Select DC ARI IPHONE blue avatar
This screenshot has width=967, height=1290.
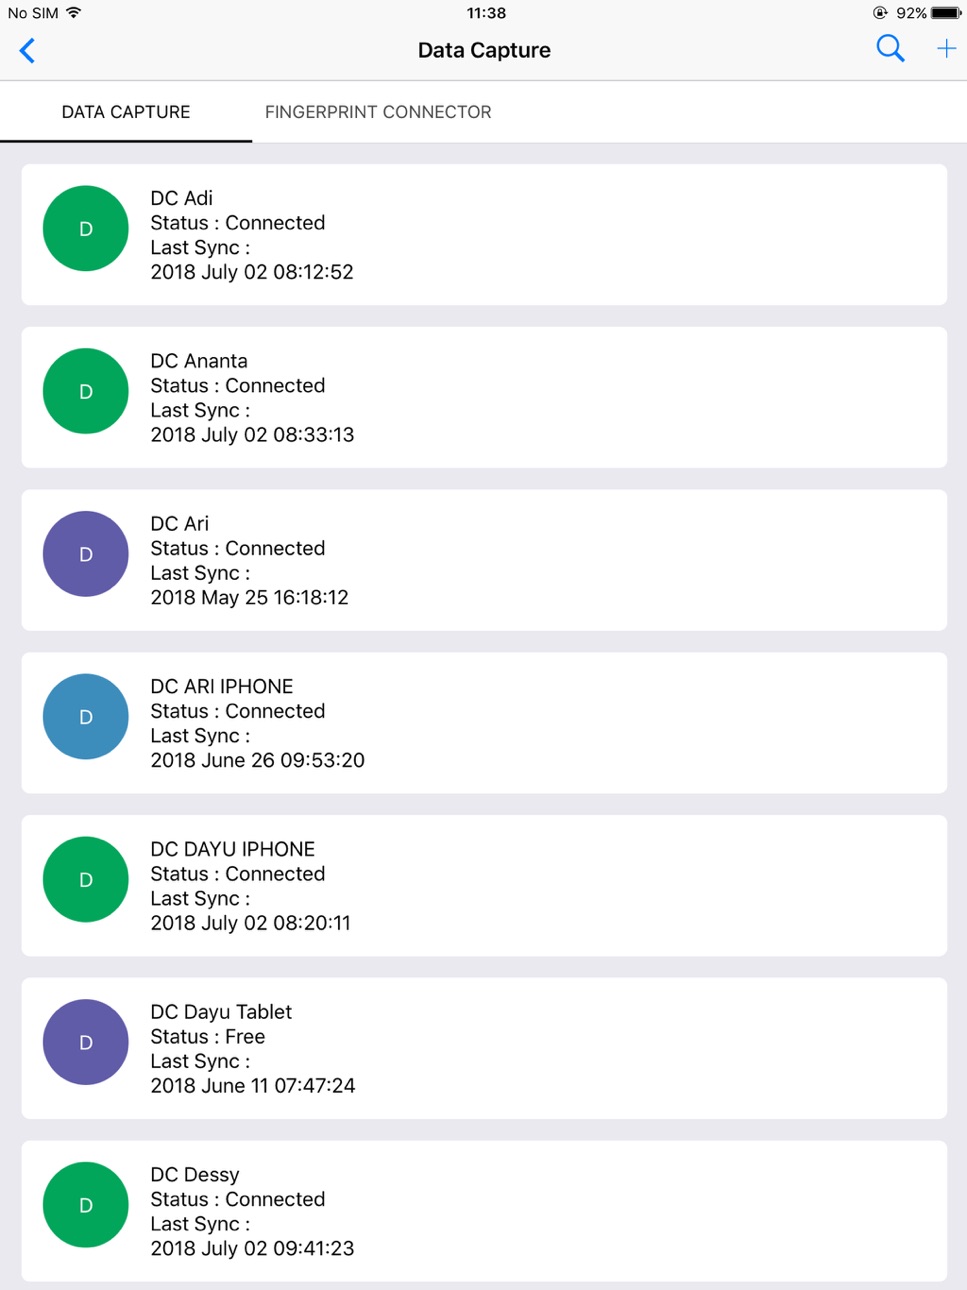86,717
